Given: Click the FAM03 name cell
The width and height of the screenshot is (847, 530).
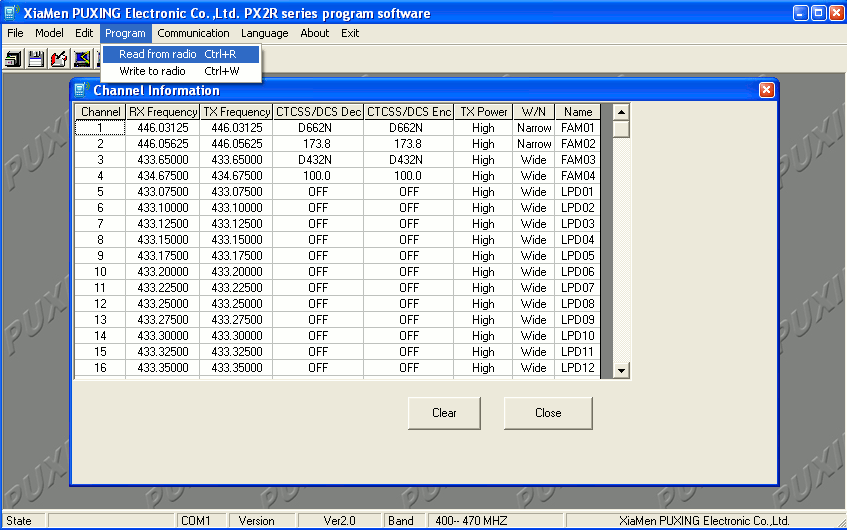Looking at the screenshot, I should tap(578, 160).
